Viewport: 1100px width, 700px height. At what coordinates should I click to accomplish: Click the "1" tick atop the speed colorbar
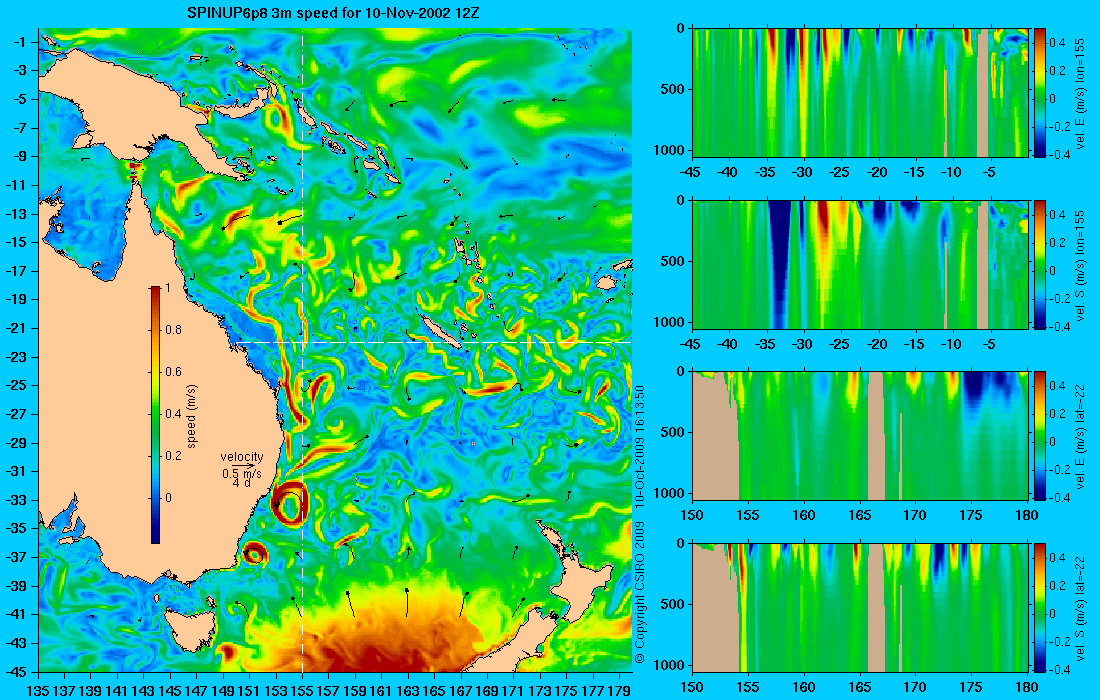(x=167, y=288)
